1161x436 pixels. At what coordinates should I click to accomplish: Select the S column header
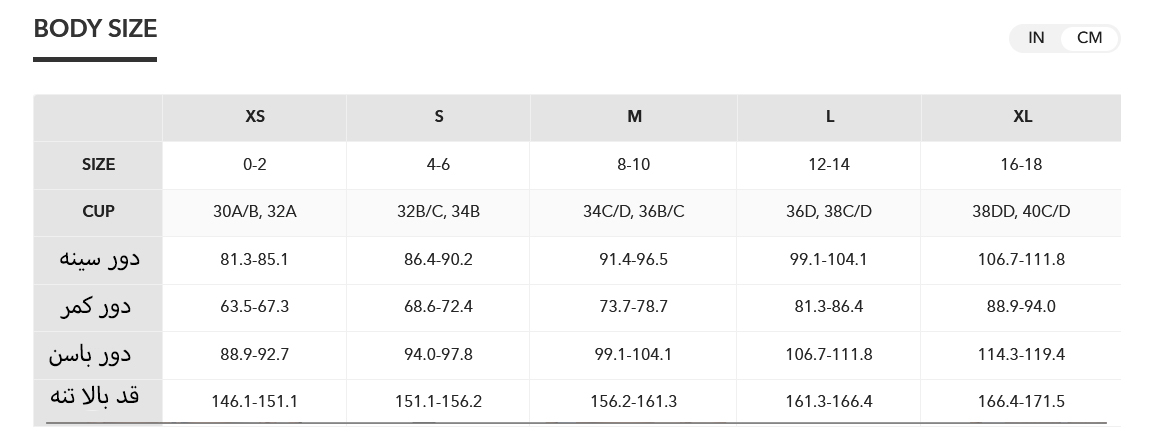click(438, 117)
